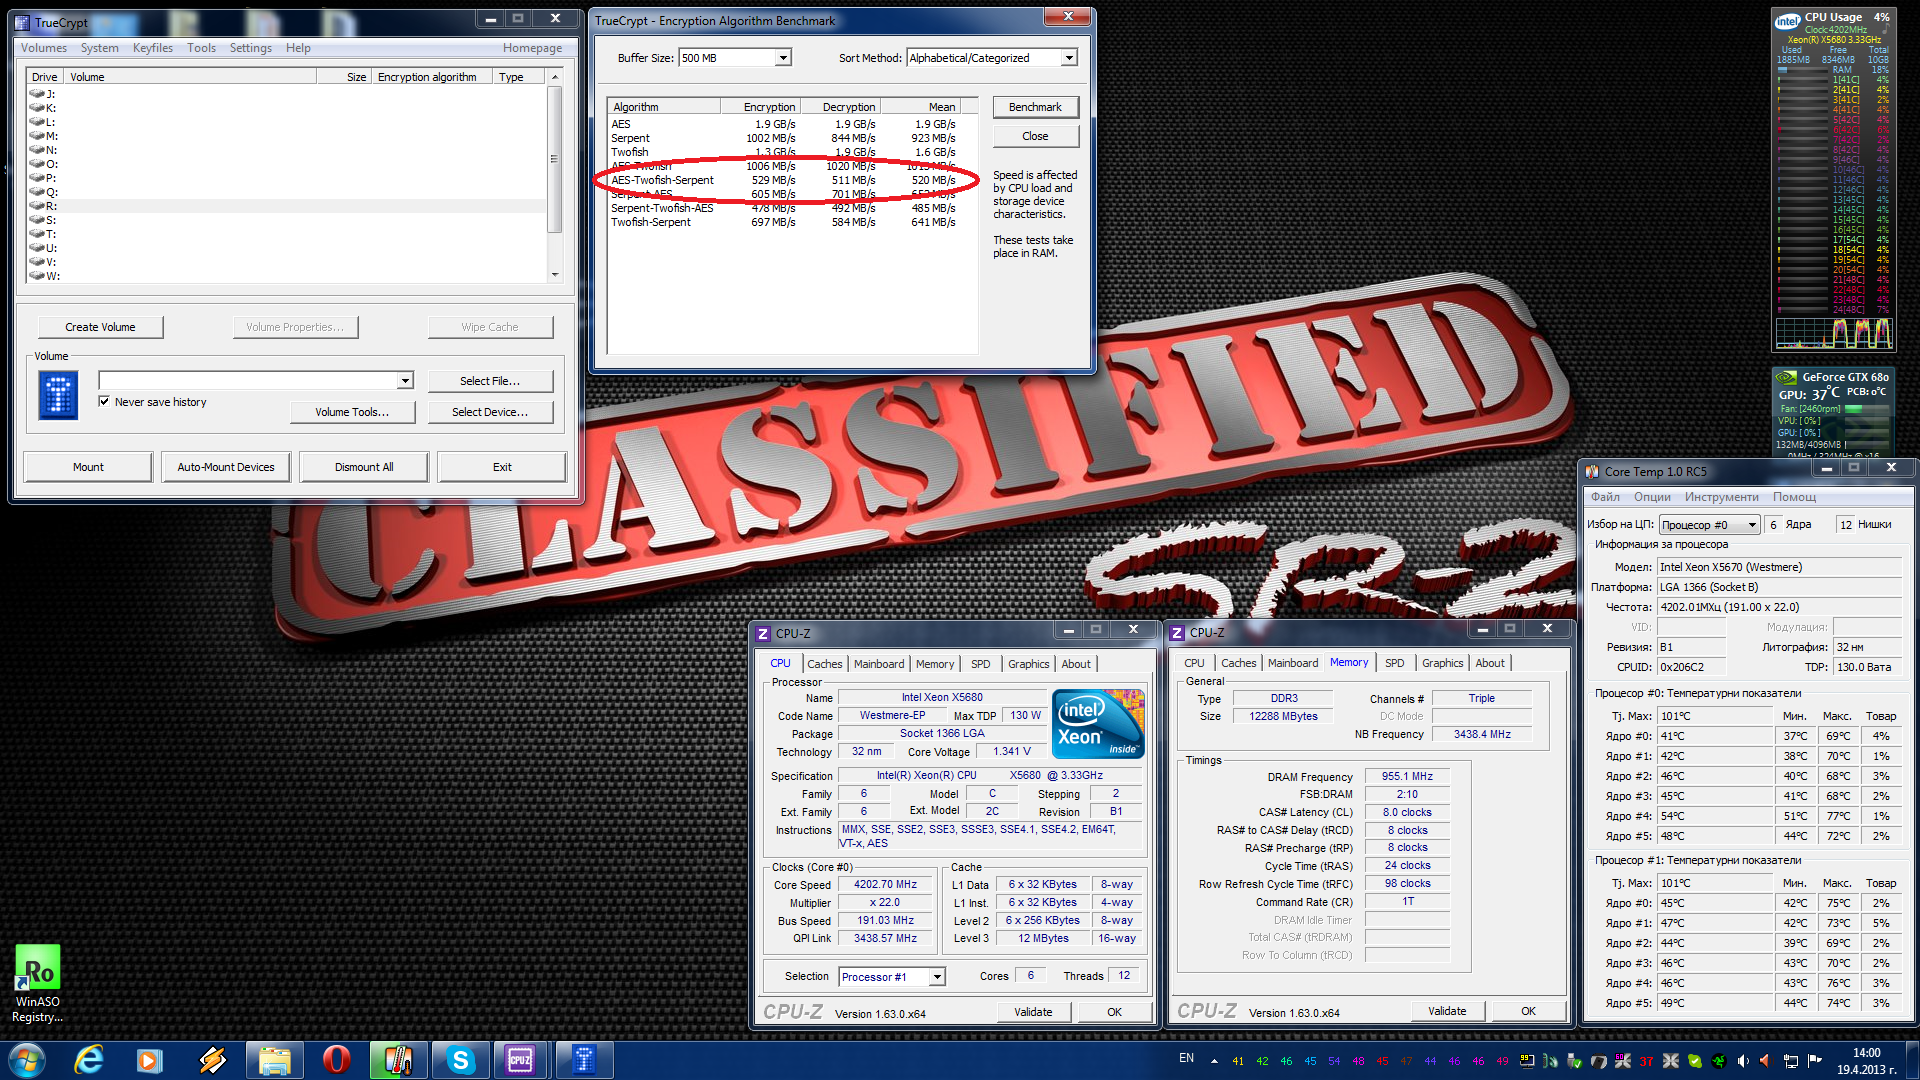Click the white speaker volume tray icon
This screenshot has width=1920, height=1080.
tap(1743, 1061)
